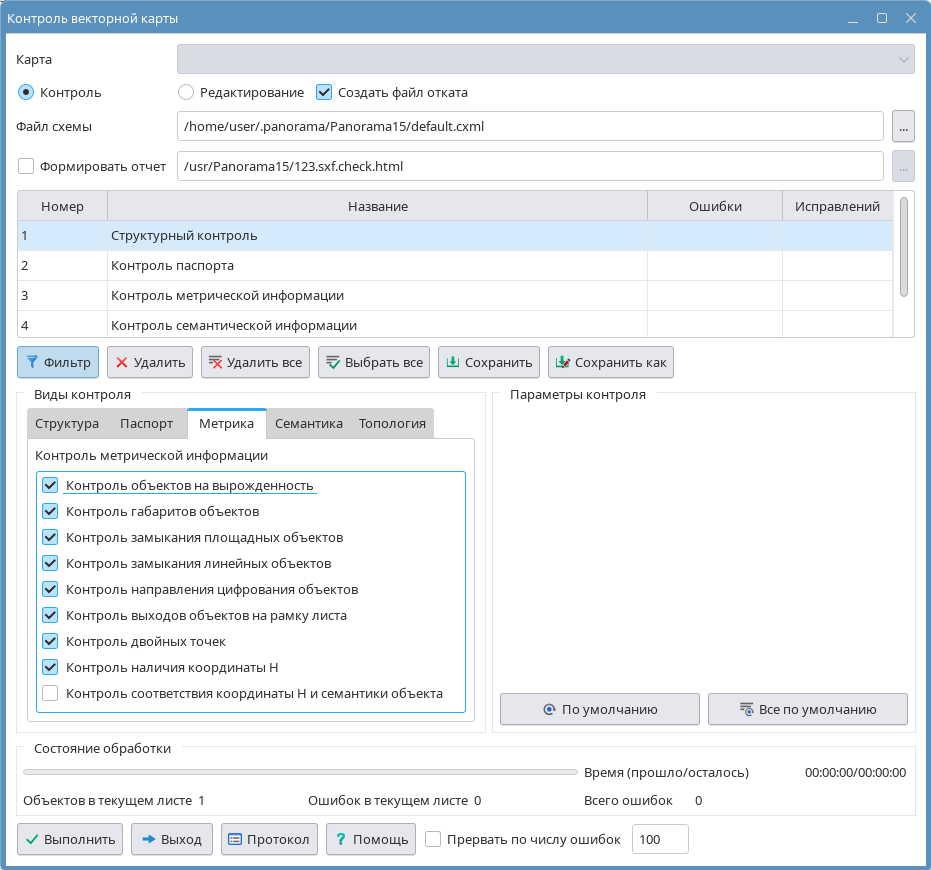Uncheck Контроль двойных точек
Image resolution: width=931 pixels, height=870 pixels.
[x=51, y=641]
